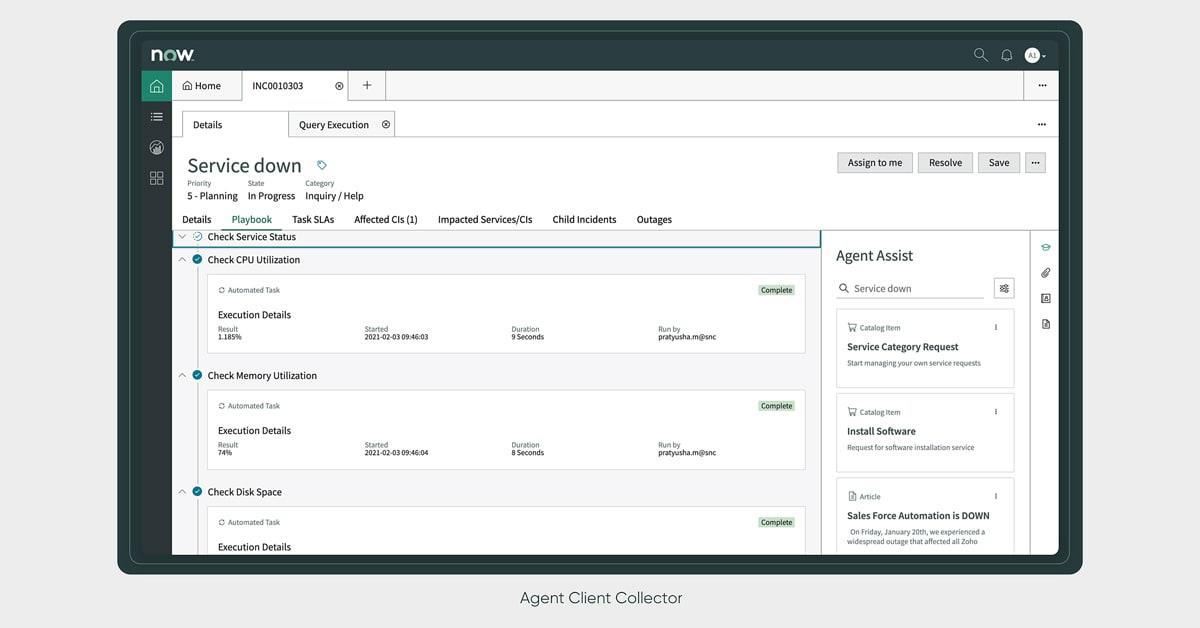1200x628 pixels.
Task: Click the Resolve button
Action: point(944,162)
